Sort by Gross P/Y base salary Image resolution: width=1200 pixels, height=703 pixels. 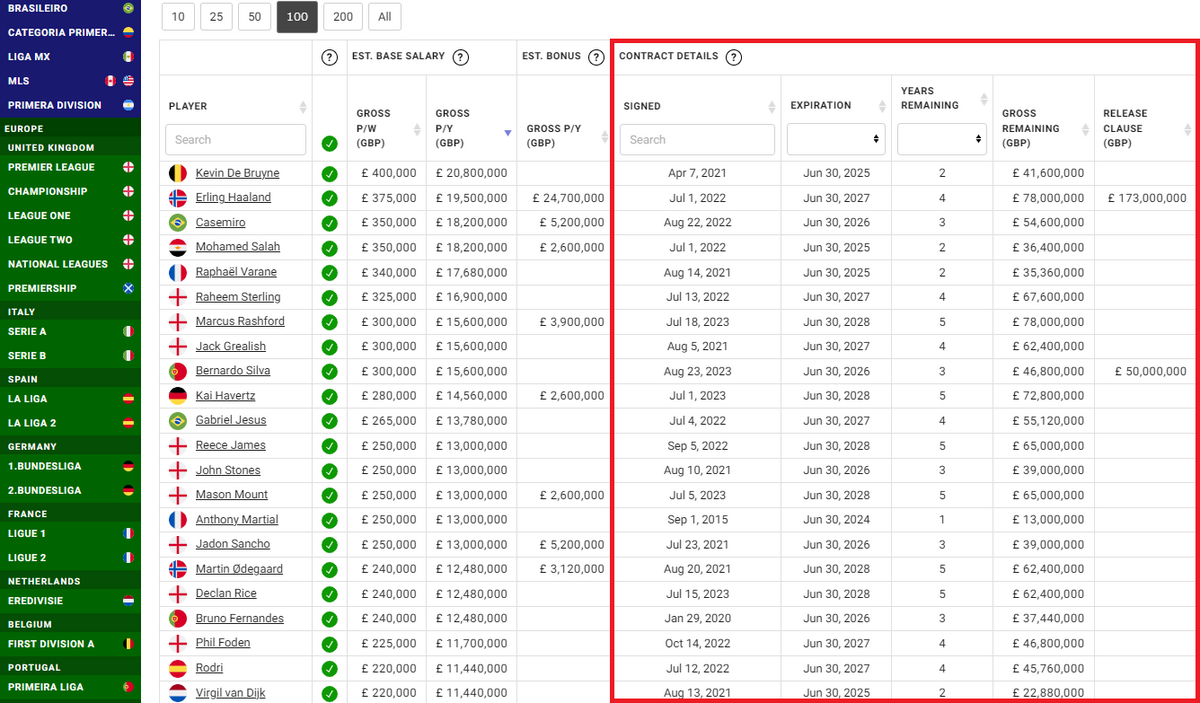[x=507, y=132]
